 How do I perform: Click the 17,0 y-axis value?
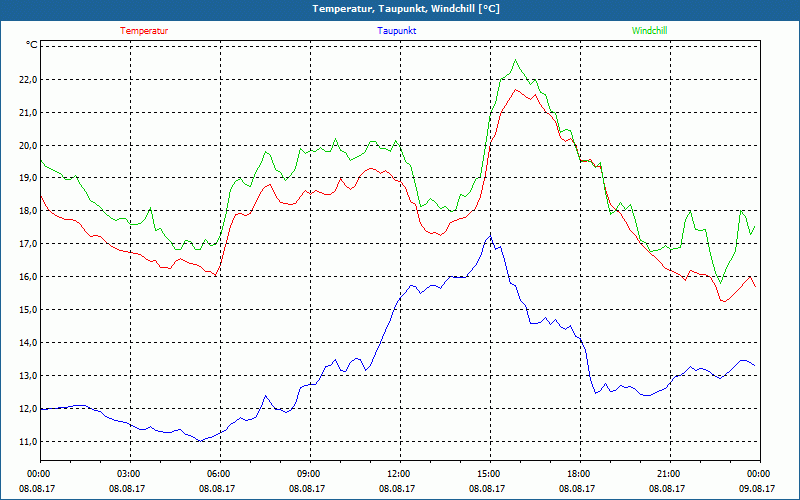[x=26, y=244]
